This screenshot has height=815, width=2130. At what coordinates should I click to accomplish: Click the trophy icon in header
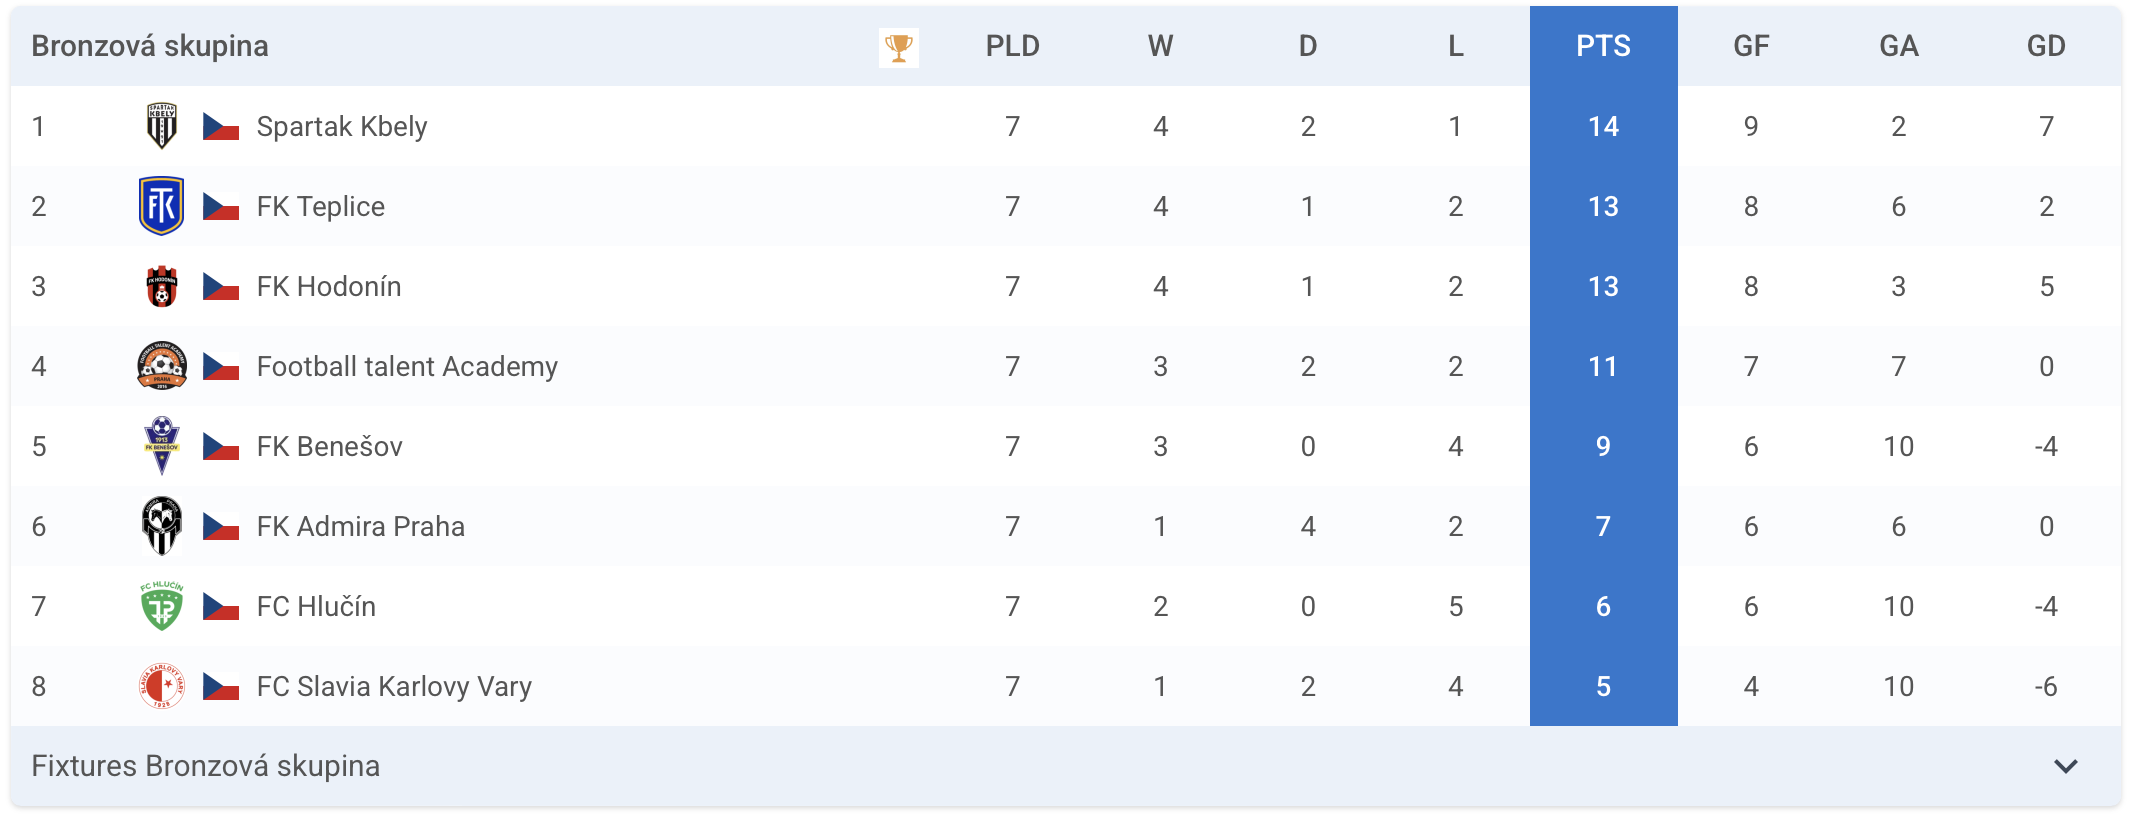point(898,47)
